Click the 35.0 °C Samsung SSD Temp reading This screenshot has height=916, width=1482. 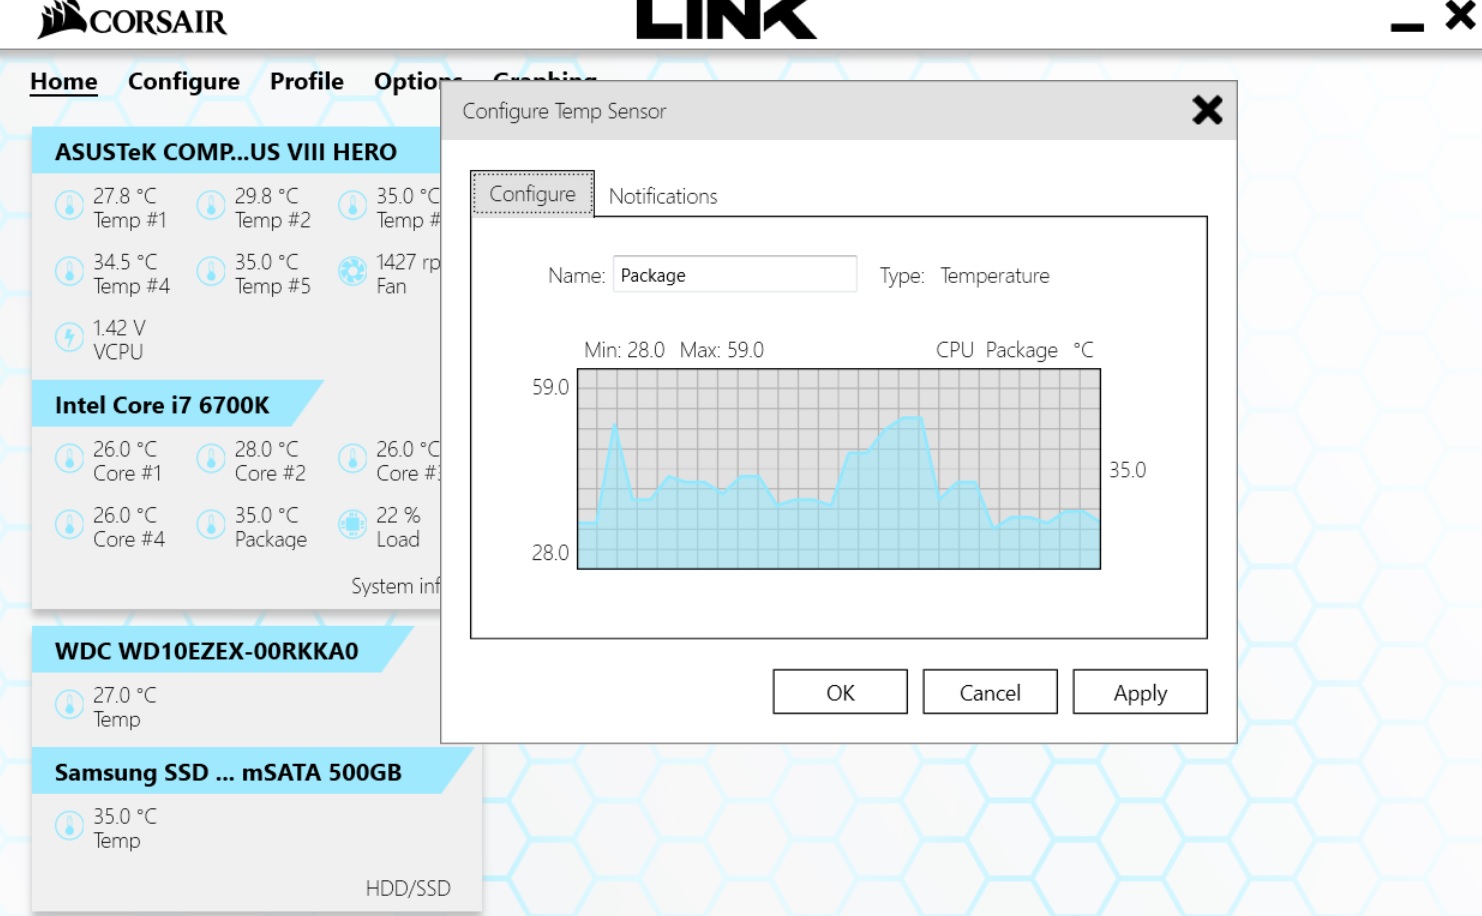(125, 816)
